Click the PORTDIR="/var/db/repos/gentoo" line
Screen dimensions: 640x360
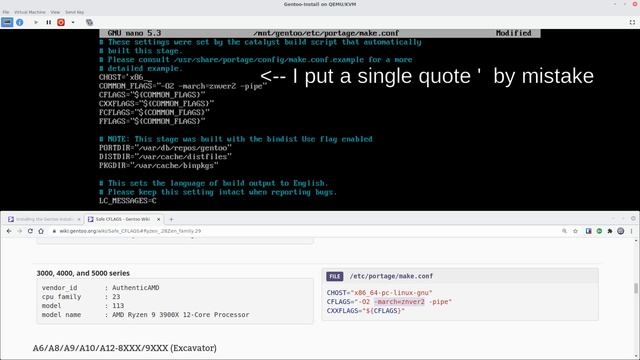point(165,148)
